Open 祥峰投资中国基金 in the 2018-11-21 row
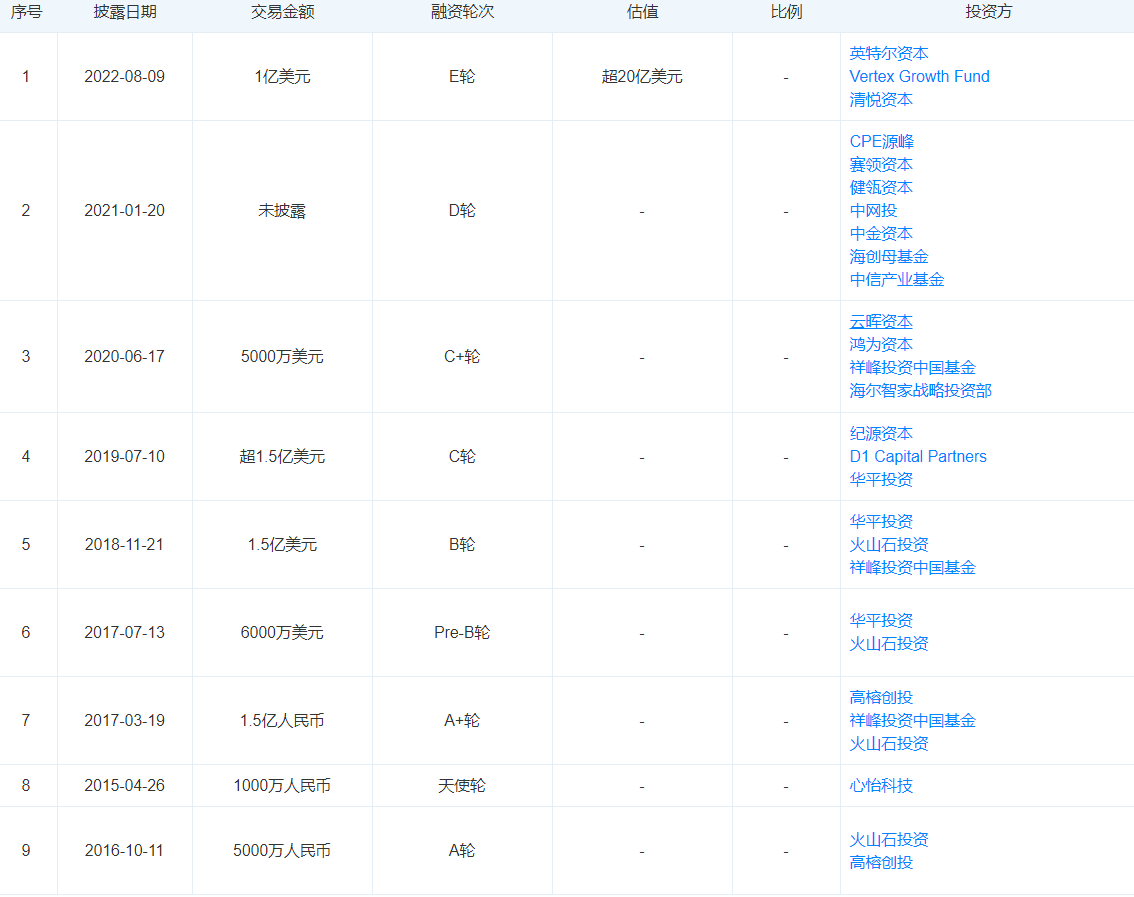This screenshot has height=897, width=1134. (913, 569)
